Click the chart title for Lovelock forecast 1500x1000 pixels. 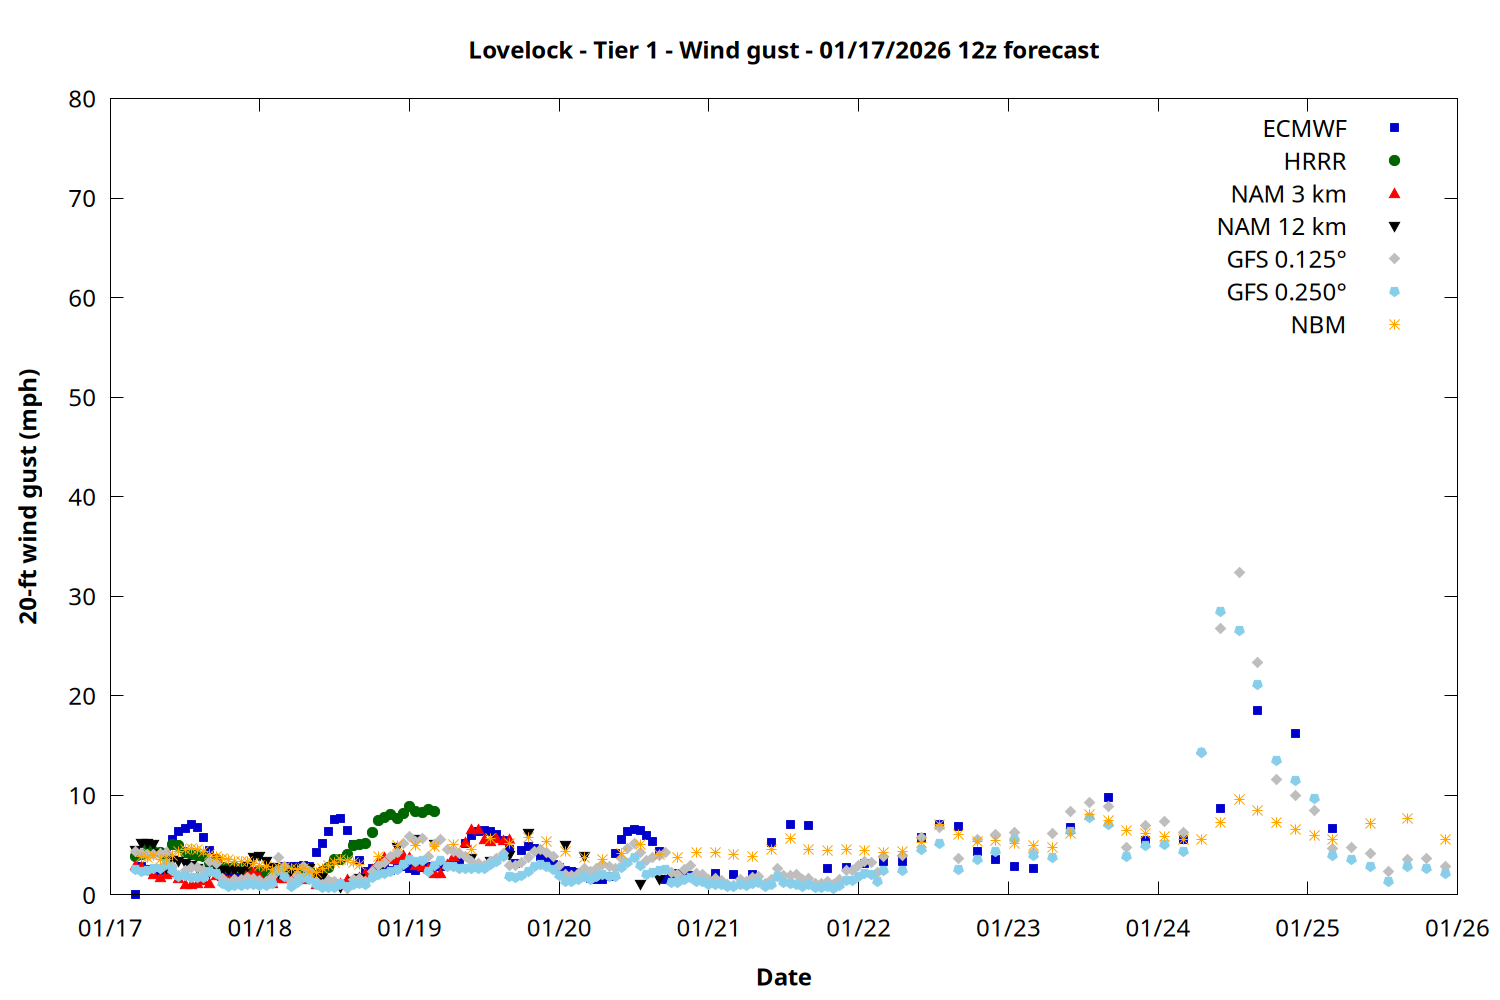point(783,50)
